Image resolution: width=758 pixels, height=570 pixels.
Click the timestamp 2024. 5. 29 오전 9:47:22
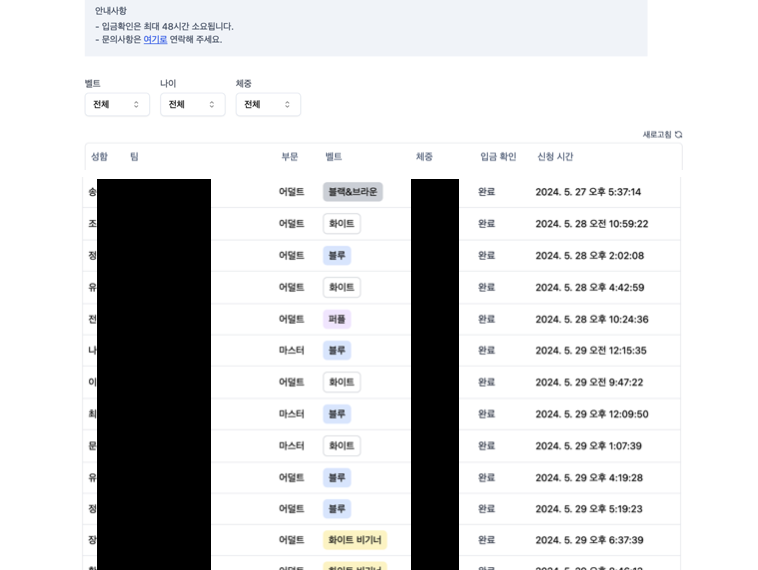(589, 382)
